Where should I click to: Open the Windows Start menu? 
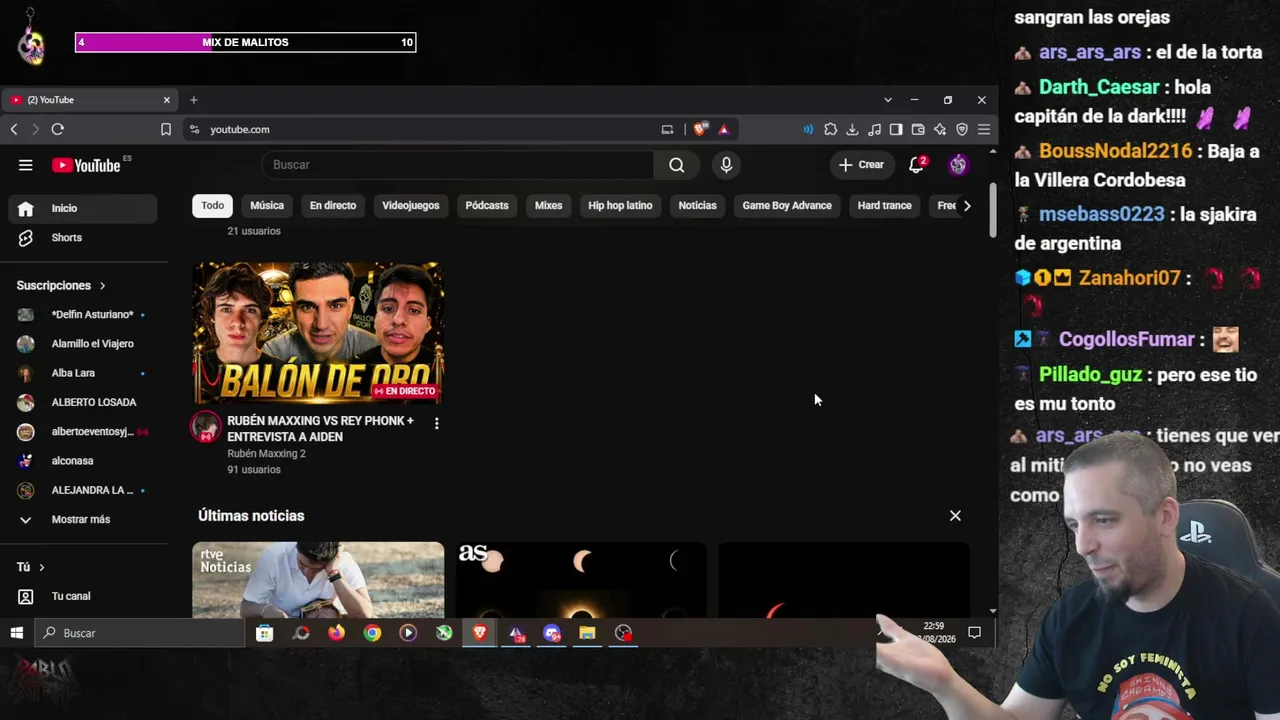(x=16, y=633)
